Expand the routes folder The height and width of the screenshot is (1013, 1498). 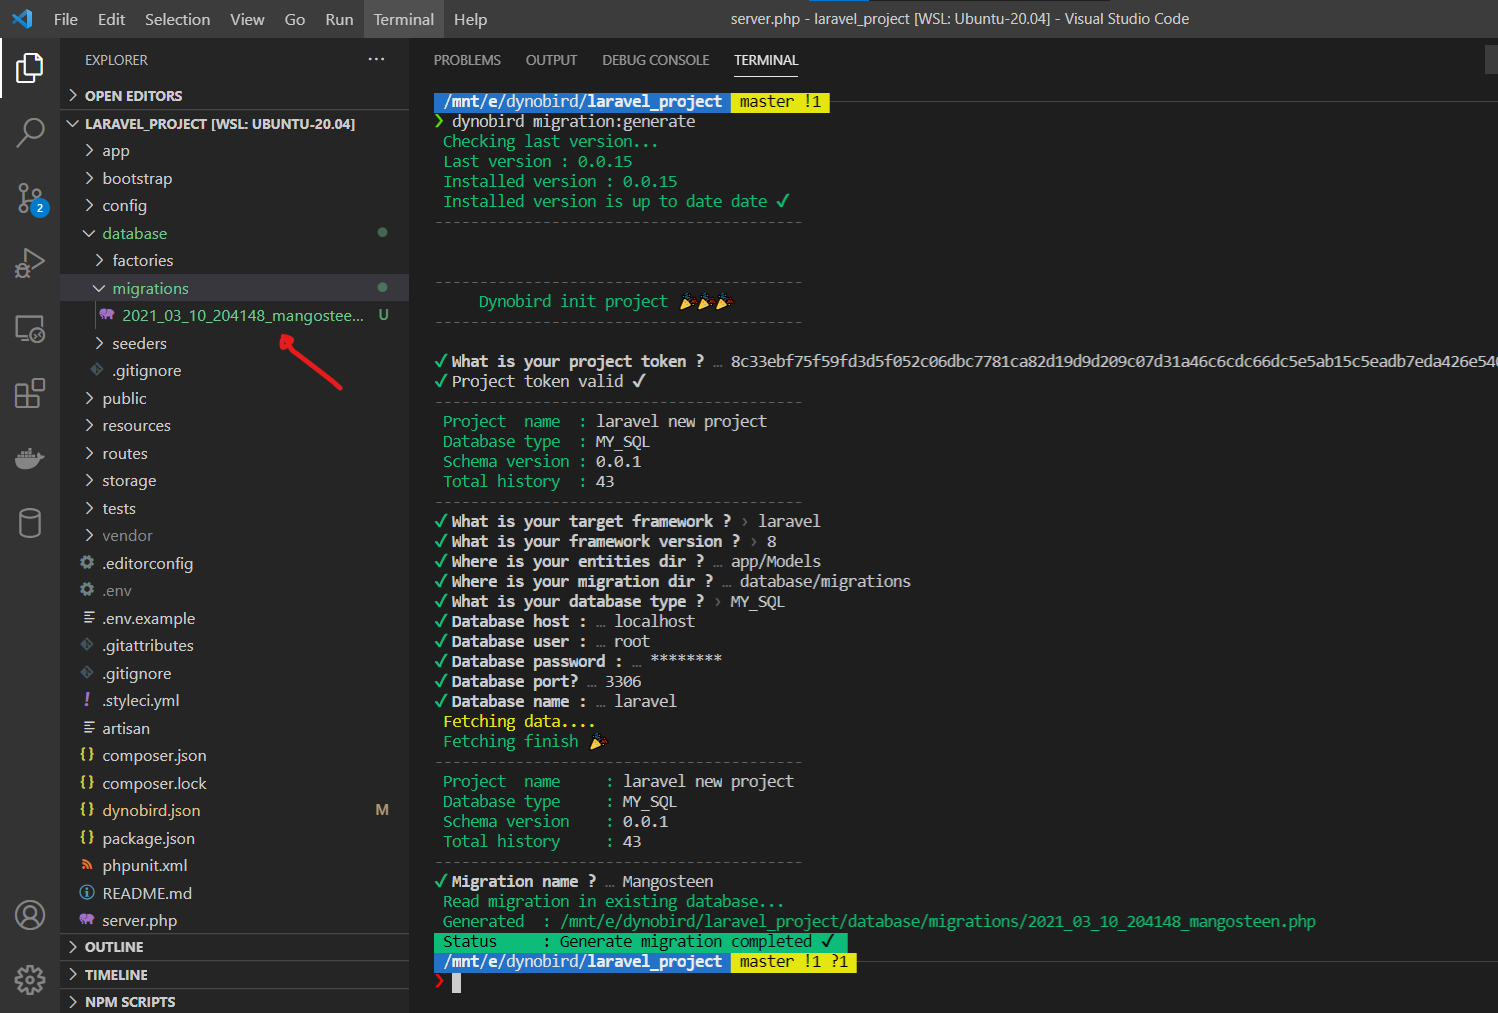tap(234, 453)
